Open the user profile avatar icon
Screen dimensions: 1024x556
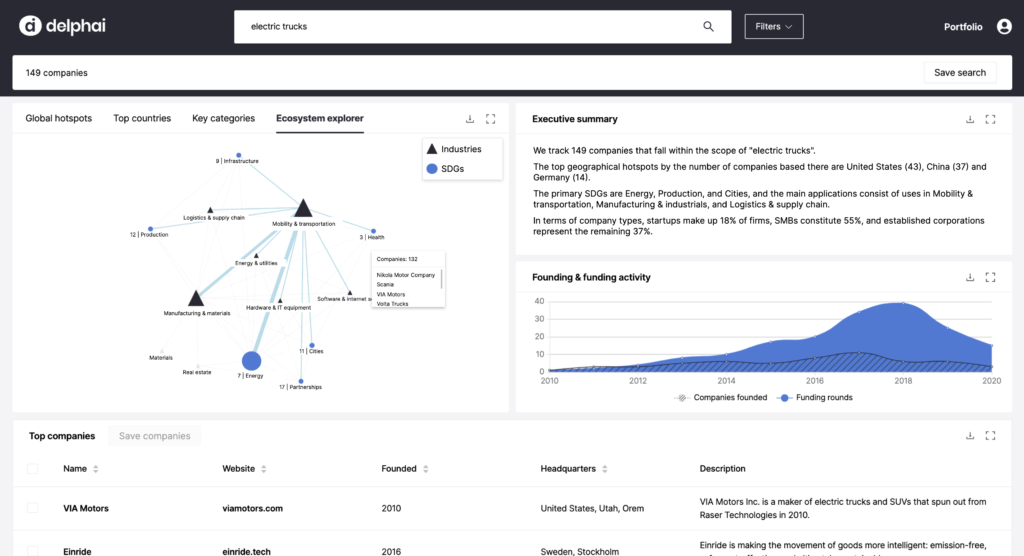(1004, 27)
